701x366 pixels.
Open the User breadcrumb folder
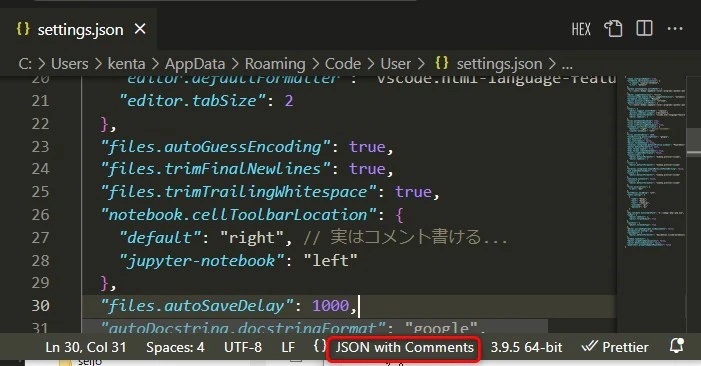(396, 64)
